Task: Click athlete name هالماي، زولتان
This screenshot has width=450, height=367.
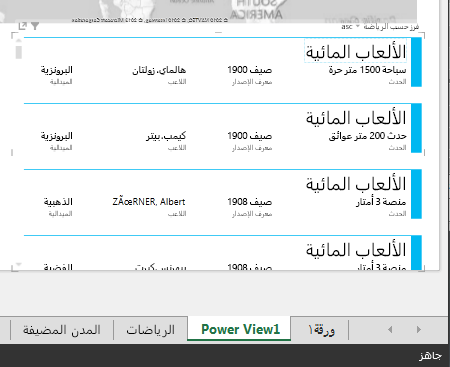Action: point(159,70)
